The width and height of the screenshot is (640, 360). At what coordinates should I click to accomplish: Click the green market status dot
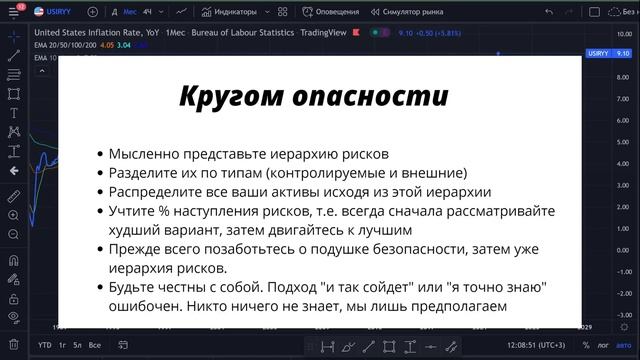tap(375, 33)
